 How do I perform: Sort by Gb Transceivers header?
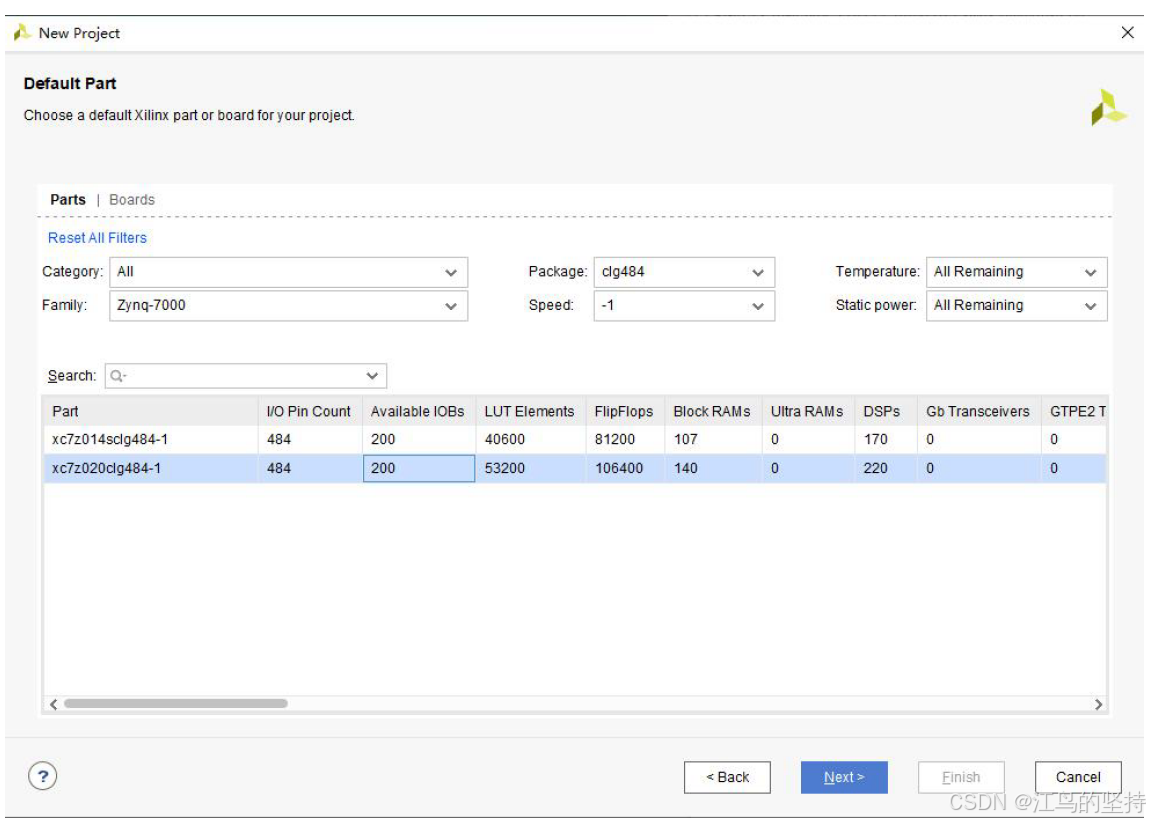pyautogui.click(x=978, y=411)
